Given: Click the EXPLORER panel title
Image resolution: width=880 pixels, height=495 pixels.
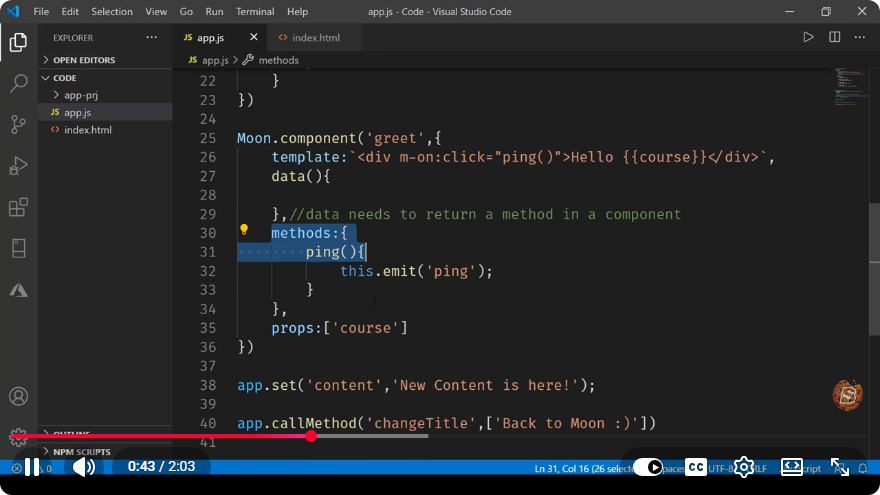Looking at the screenshot, I should pyautogui.click(x=73, y=38).
